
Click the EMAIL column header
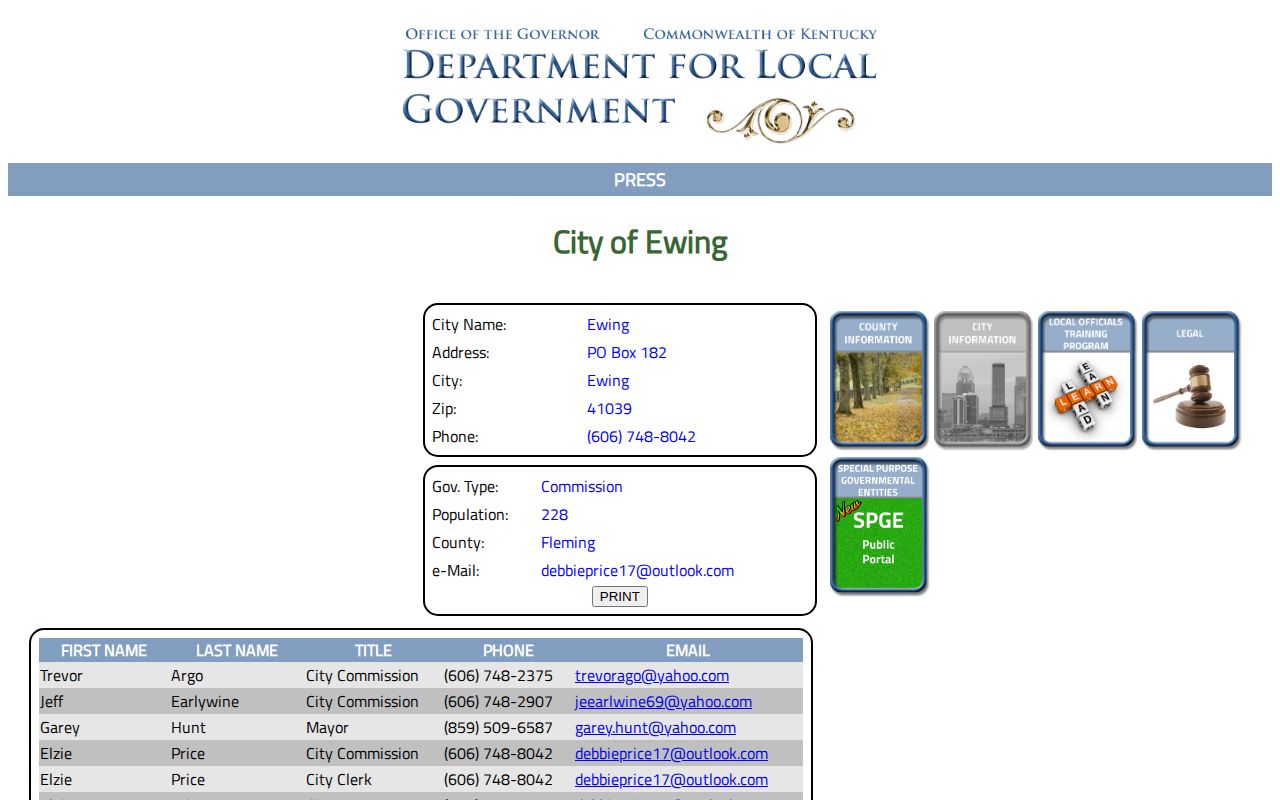[x=688, y=650]
